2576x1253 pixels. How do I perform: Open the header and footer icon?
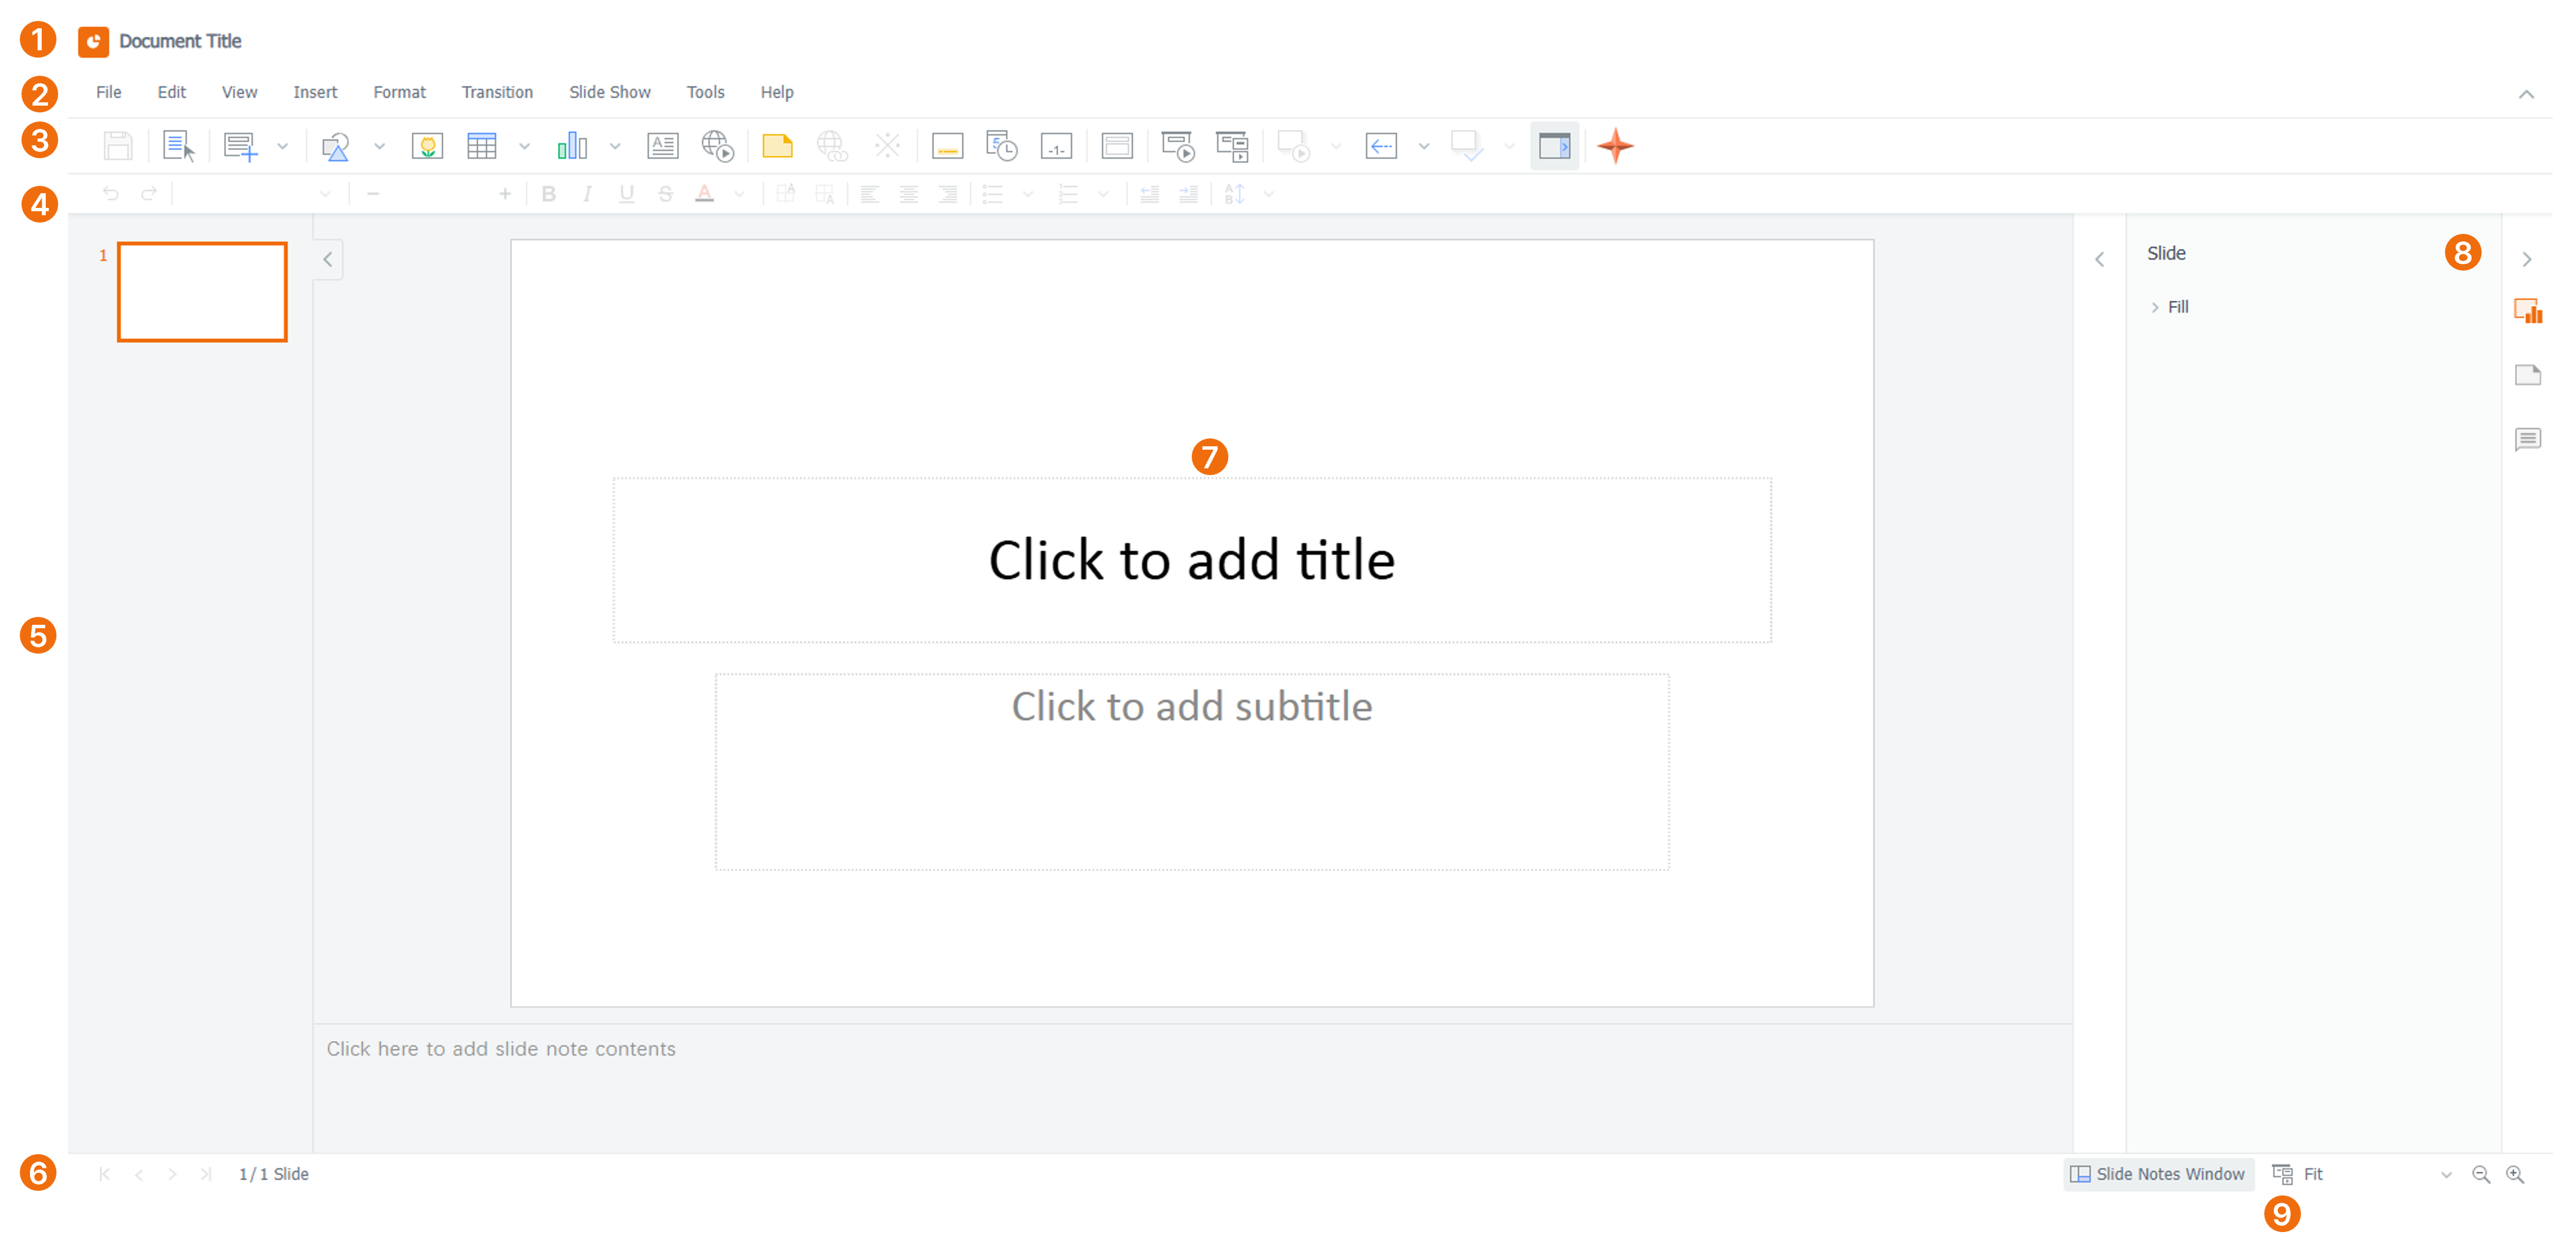pyautogui.click(x=947, y=146)
